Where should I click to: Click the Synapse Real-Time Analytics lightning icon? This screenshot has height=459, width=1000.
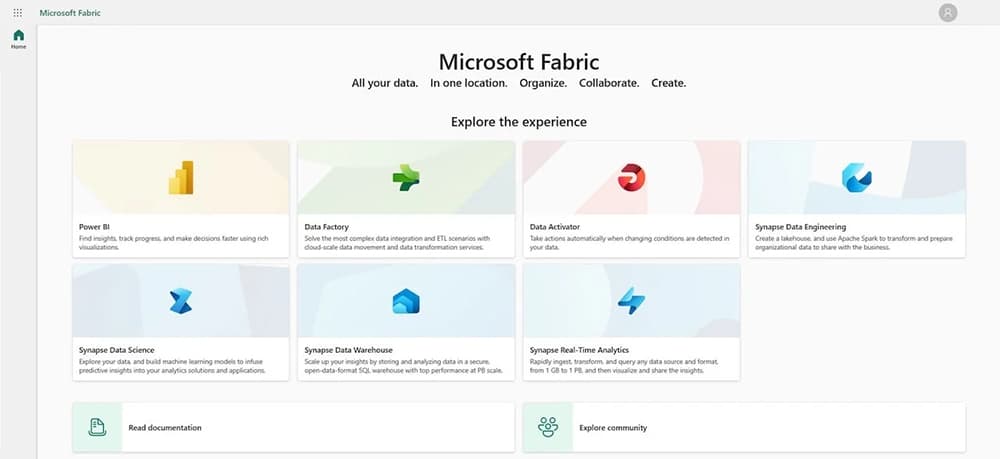(631, 301)
